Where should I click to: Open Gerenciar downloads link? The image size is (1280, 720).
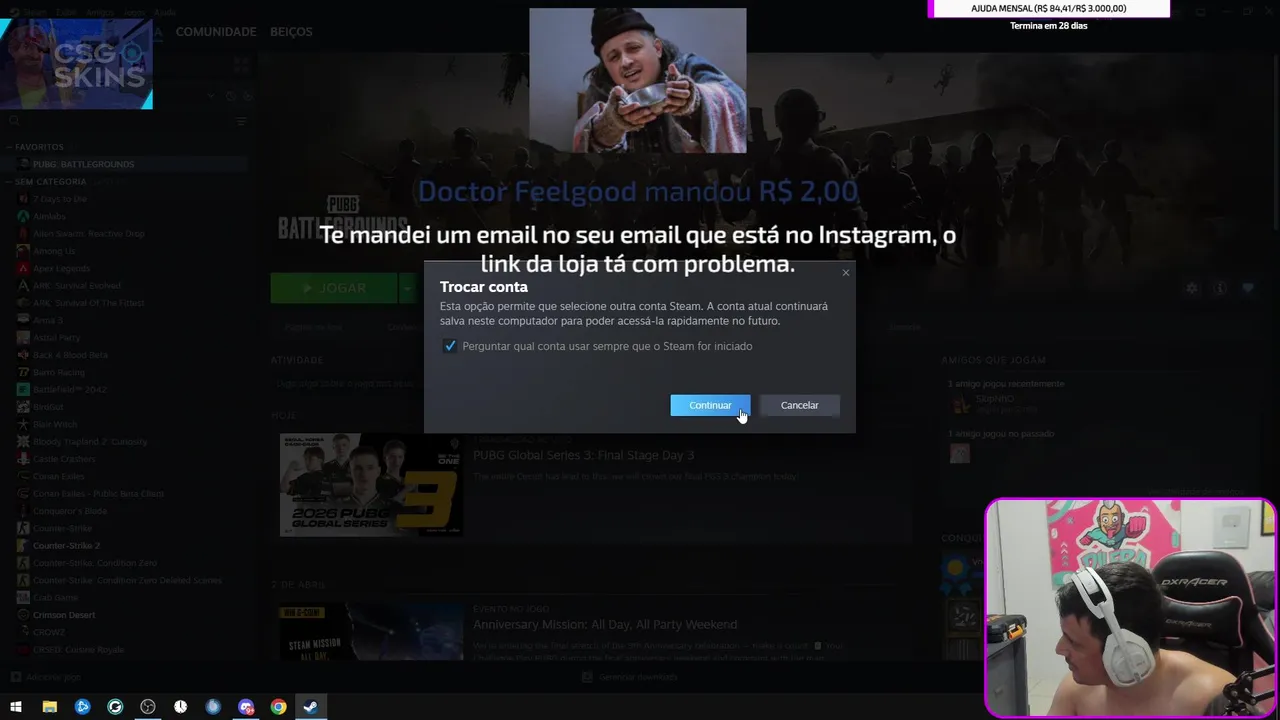tap(630, 677)
